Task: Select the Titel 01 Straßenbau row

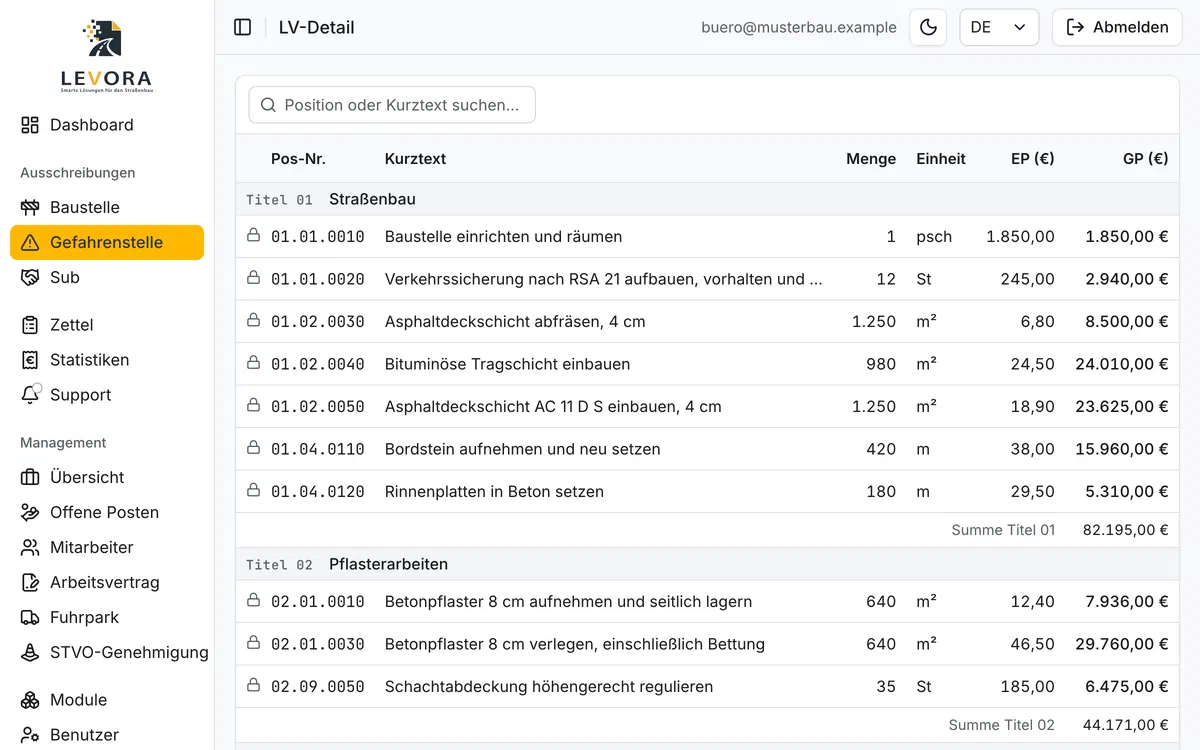Action: coord(707,199)
